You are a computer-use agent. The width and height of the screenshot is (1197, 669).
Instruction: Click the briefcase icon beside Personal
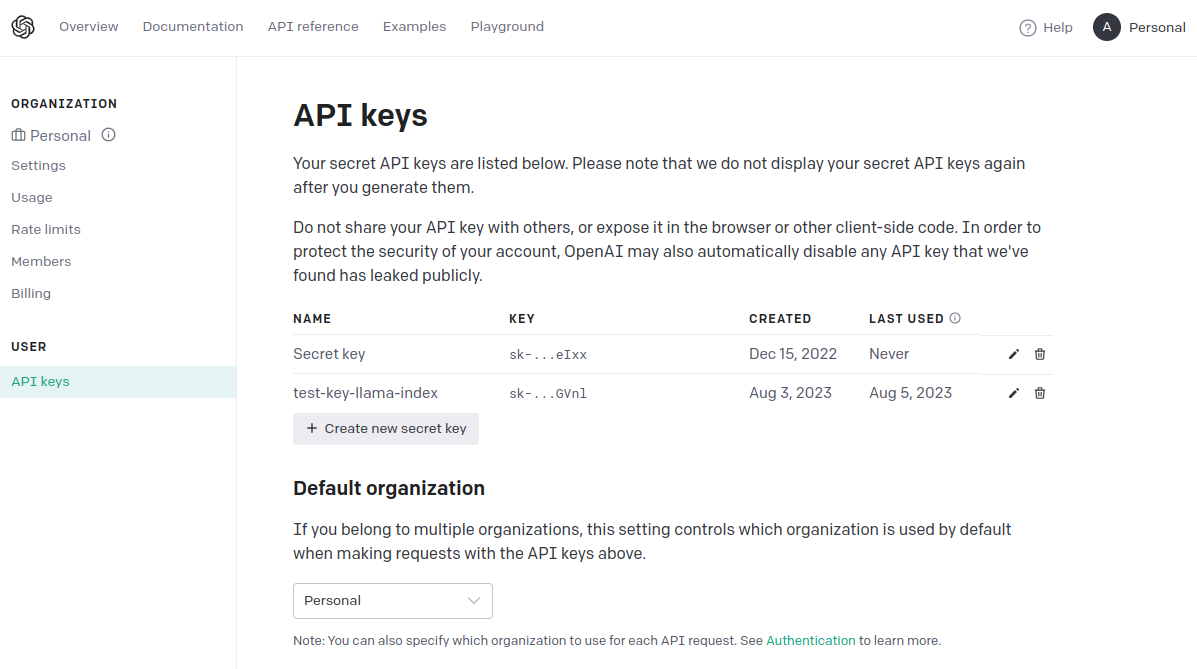(x=18, y=135)
